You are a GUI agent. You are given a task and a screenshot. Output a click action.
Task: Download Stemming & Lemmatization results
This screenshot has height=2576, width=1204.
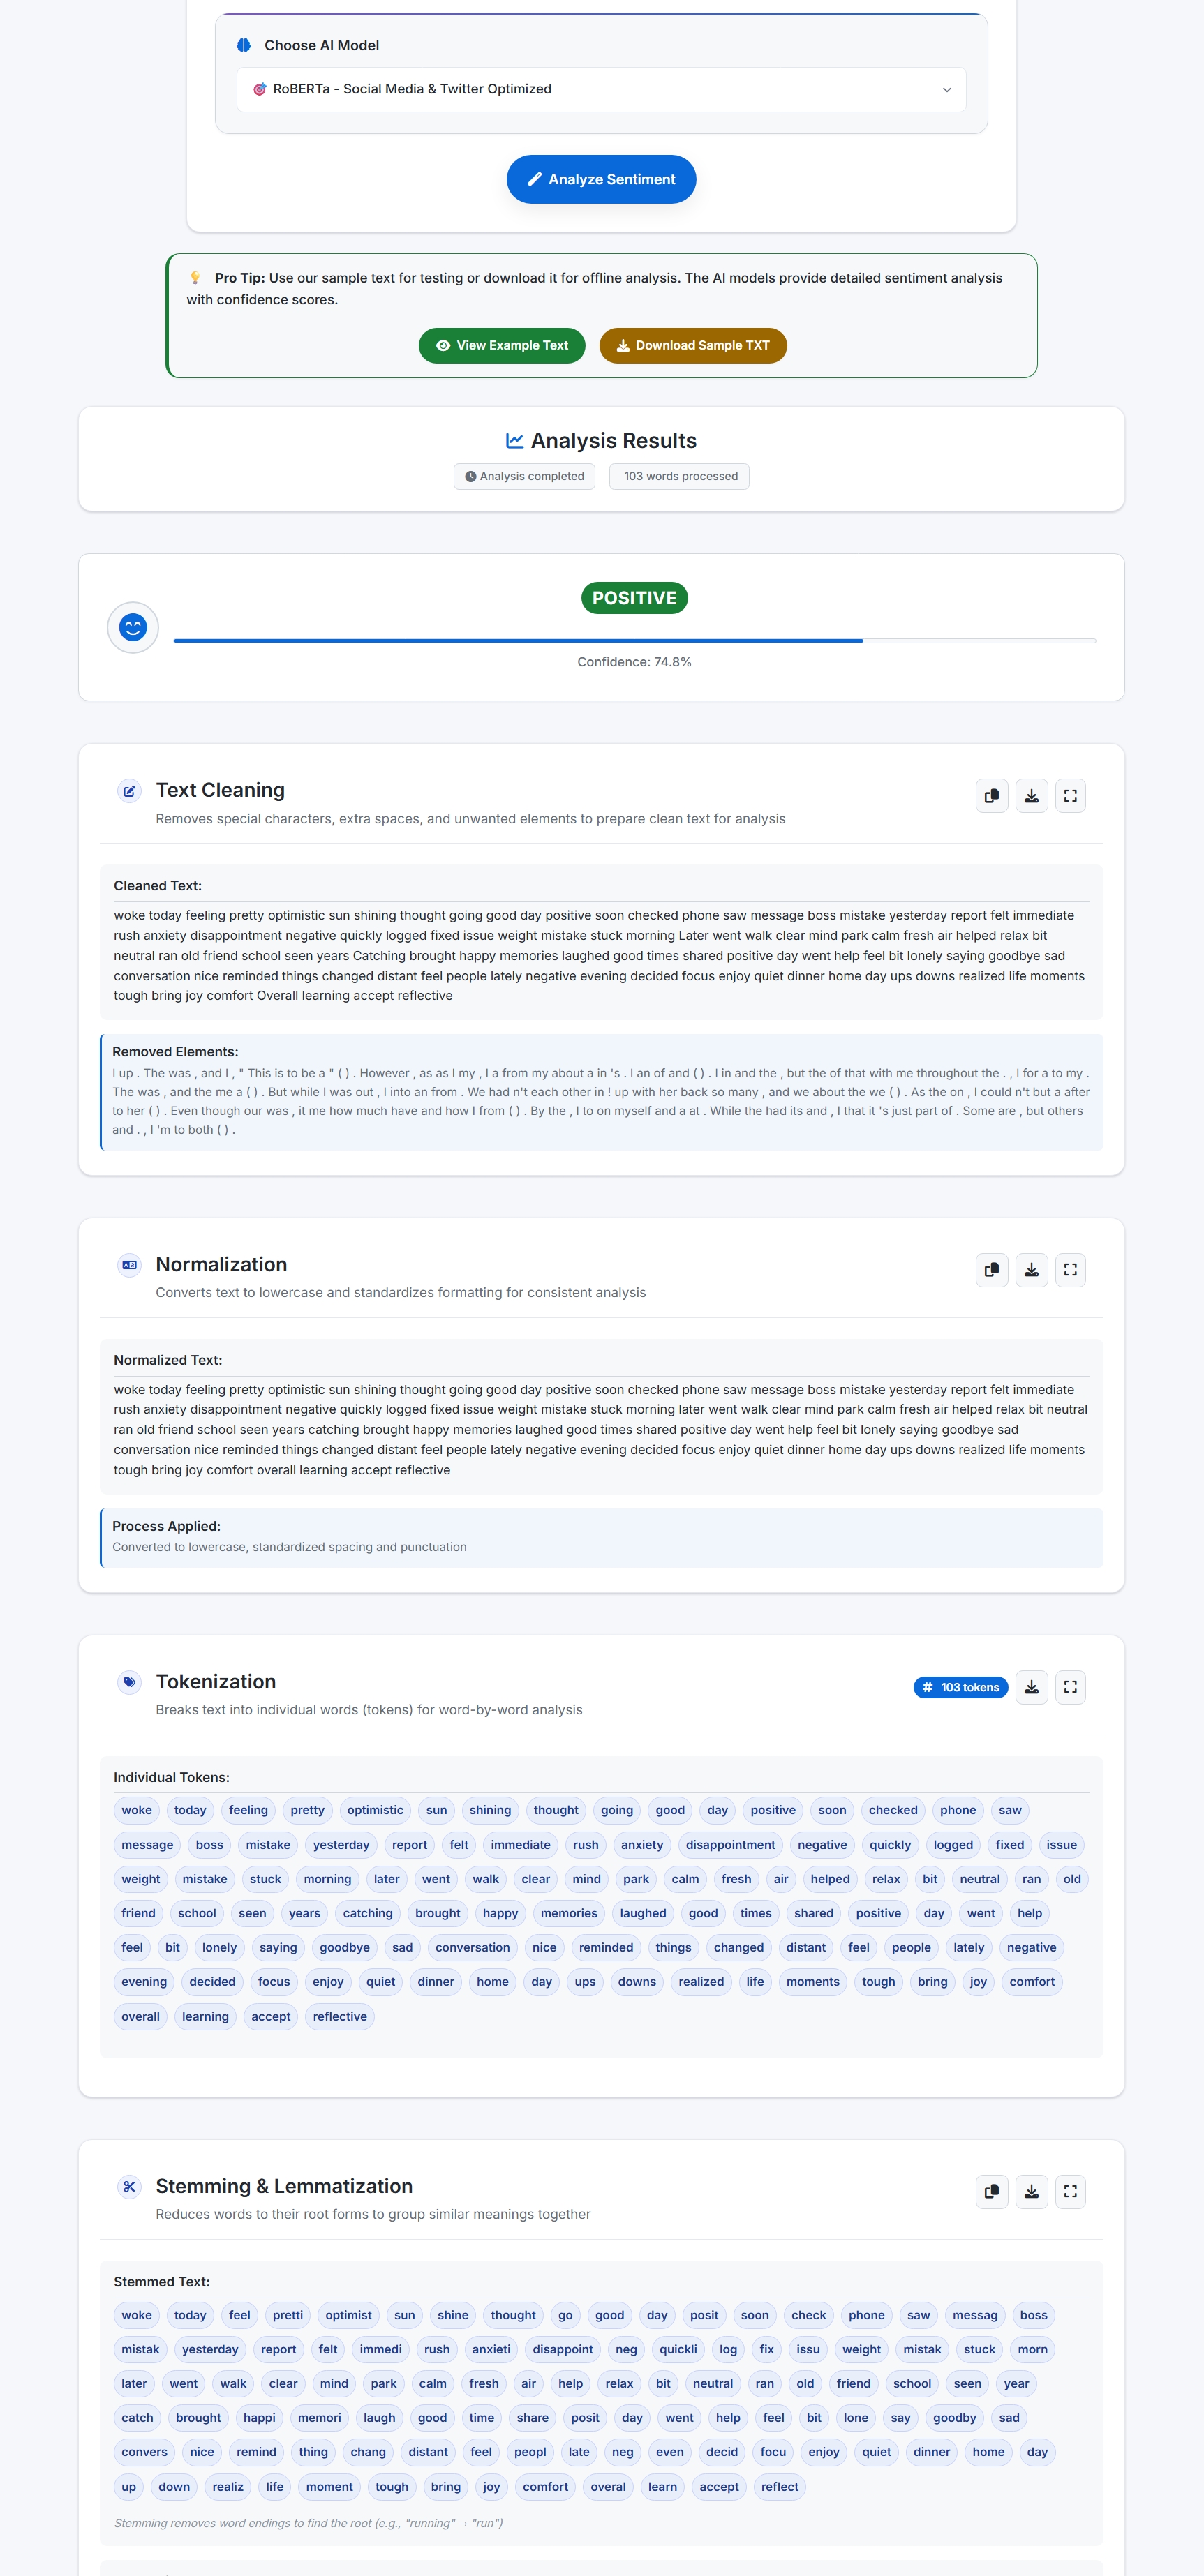tap(1031, 2191)
